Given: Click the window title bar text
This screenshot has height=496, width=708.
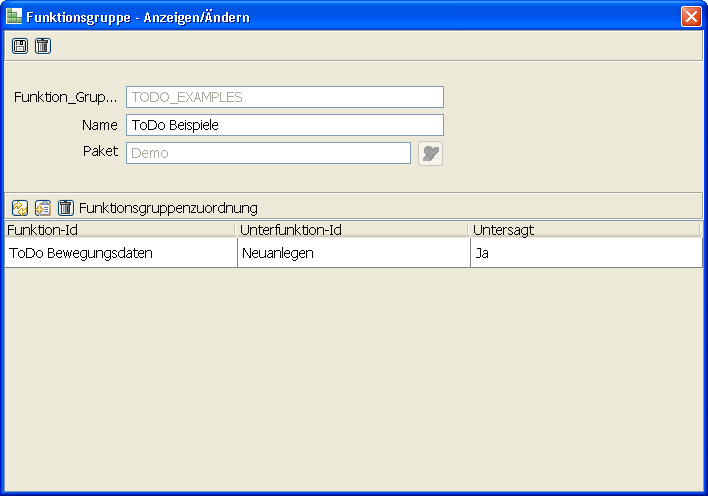Looking at the screenshot, I should (138, 17).
